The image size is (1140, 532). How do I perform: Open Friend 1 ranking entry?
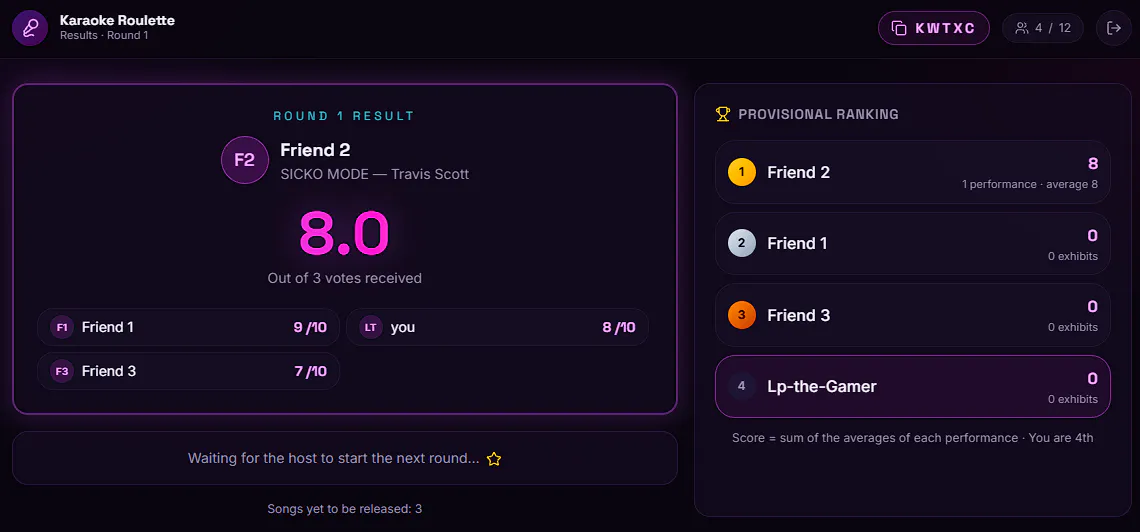912,243
